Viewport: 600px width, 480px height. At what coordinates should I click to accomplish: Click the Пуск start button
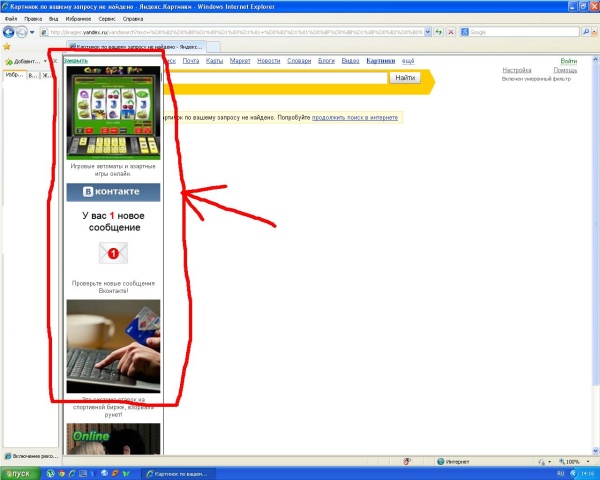point(19,473)
